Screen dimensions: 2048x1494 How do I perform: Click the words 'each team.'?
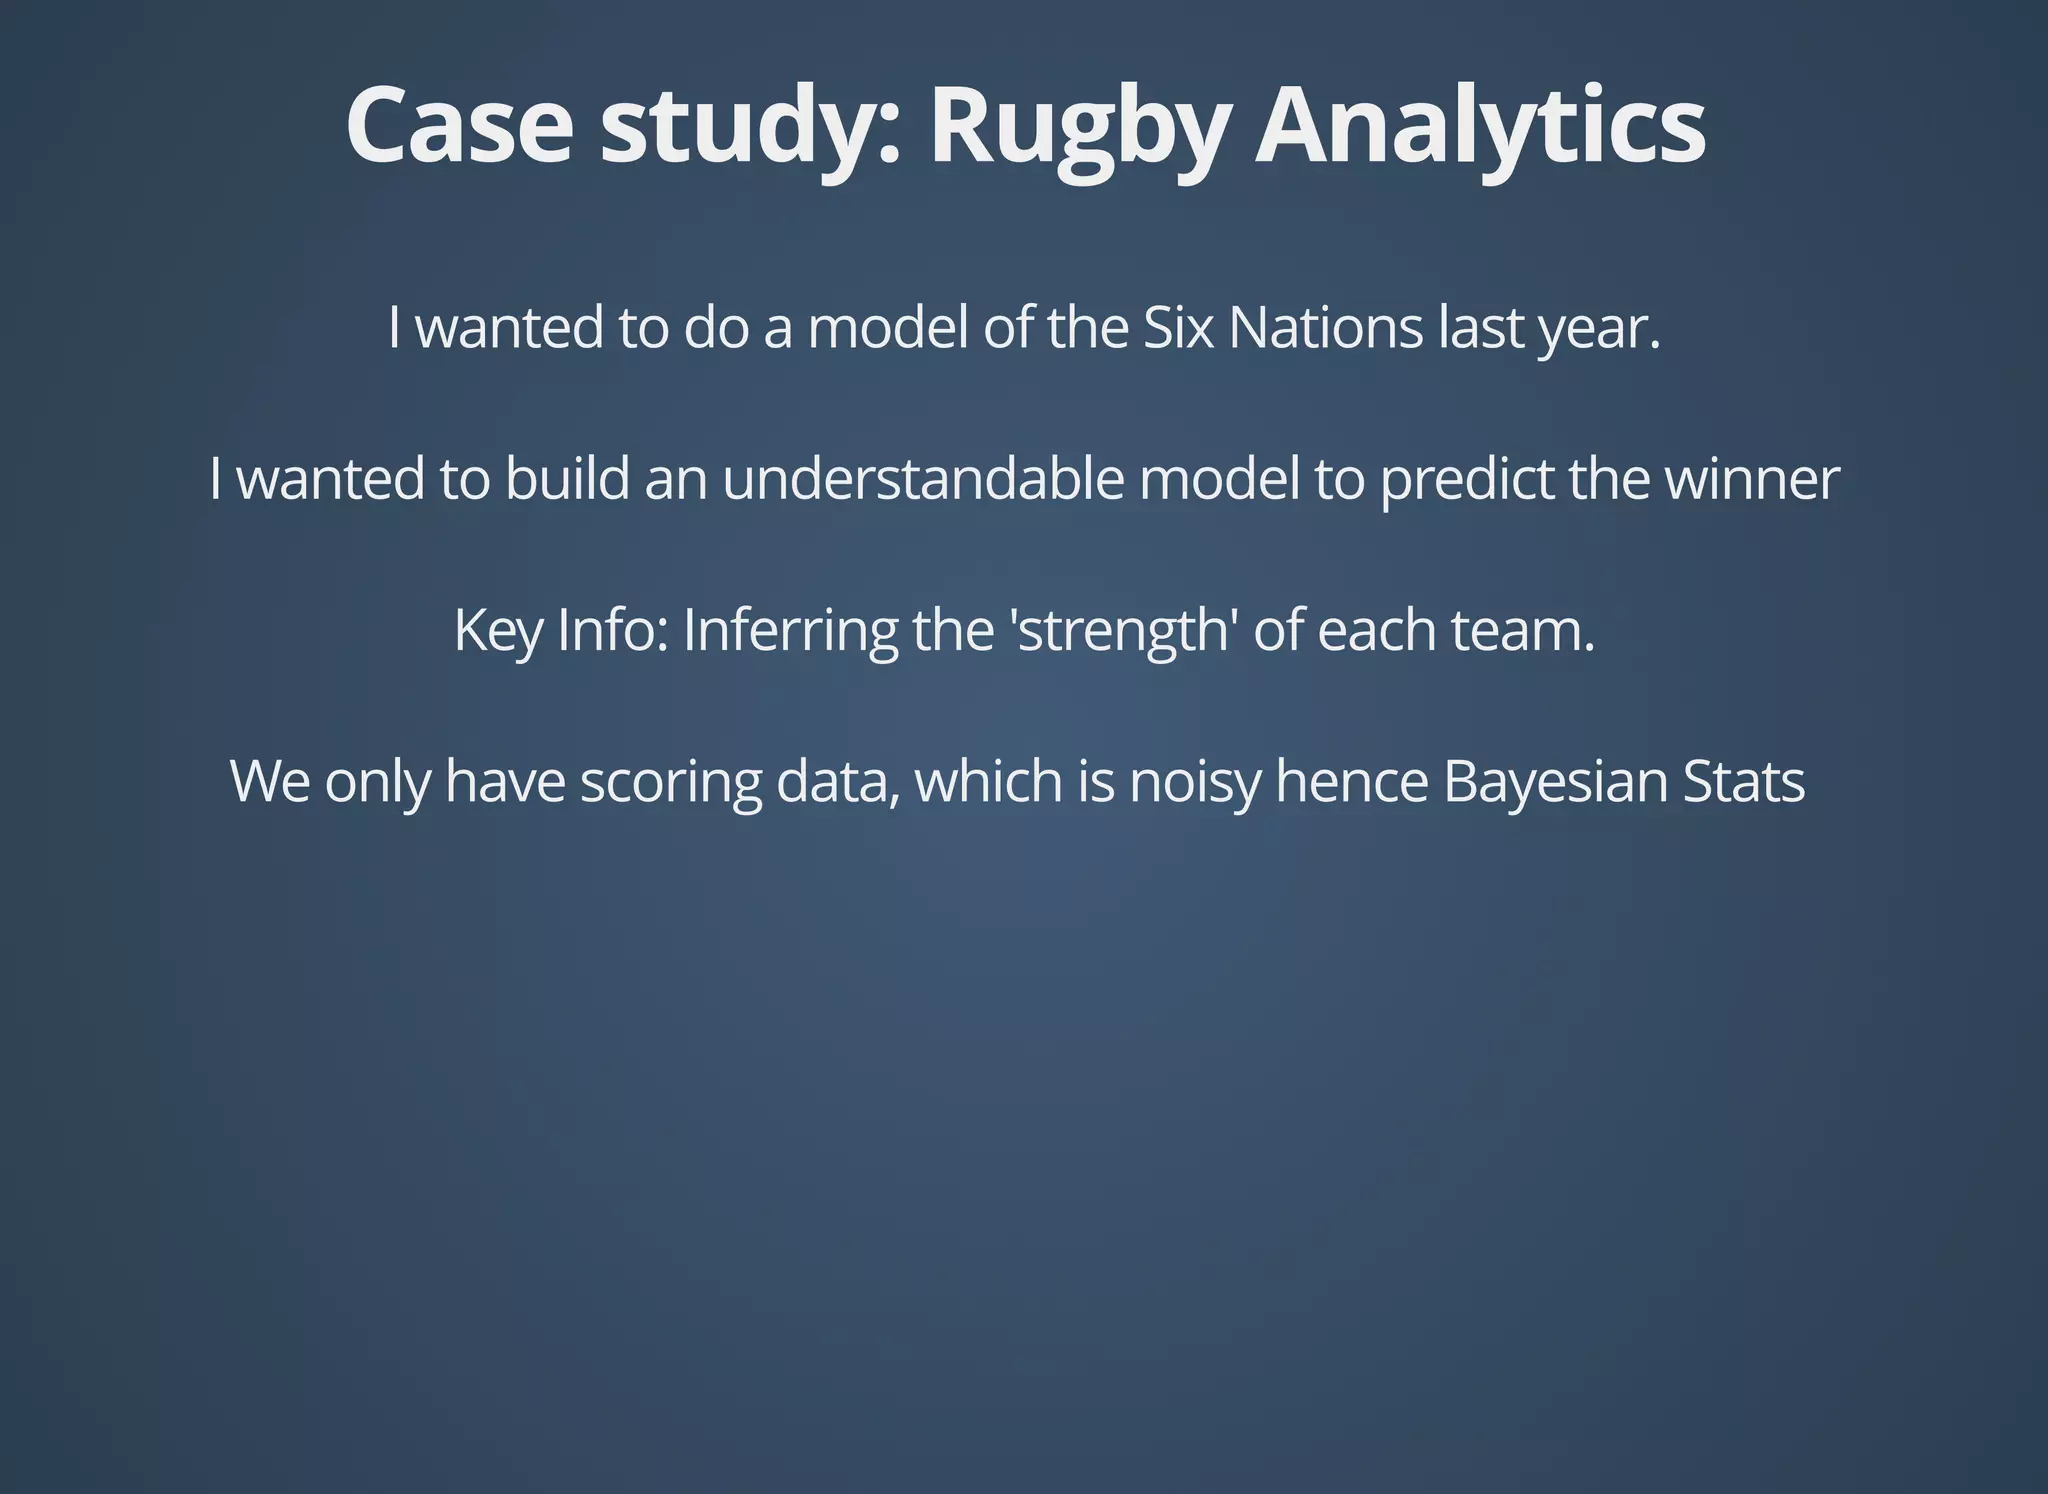click(x=1456, y=630)
